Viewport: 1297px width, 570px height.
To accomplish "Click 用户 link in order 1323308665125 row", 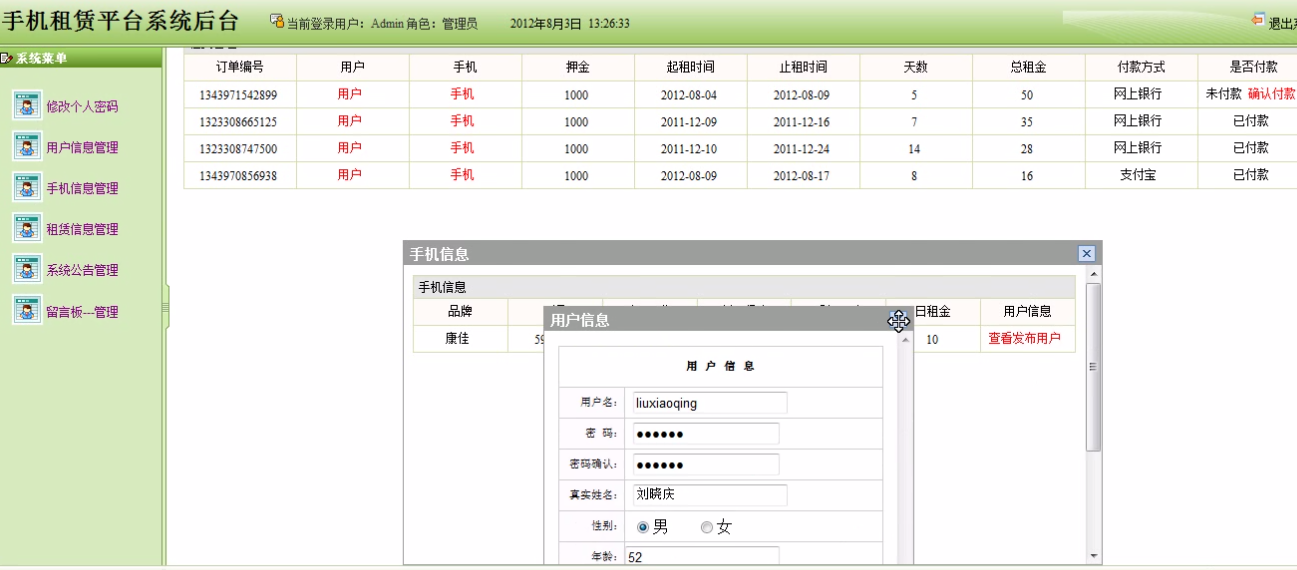I will coord(350,121).
